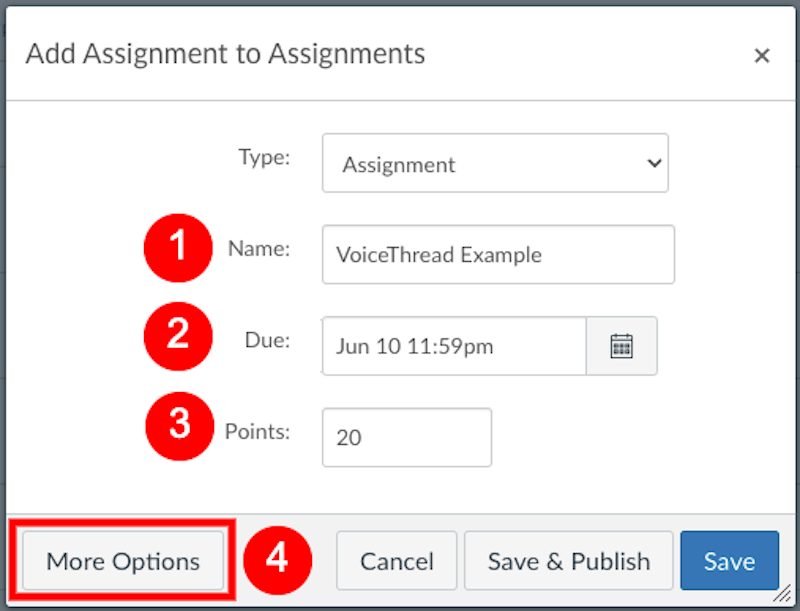Click the 'Name:' label
The height and width of the screenshot is (611, 800).
point(259,249)
